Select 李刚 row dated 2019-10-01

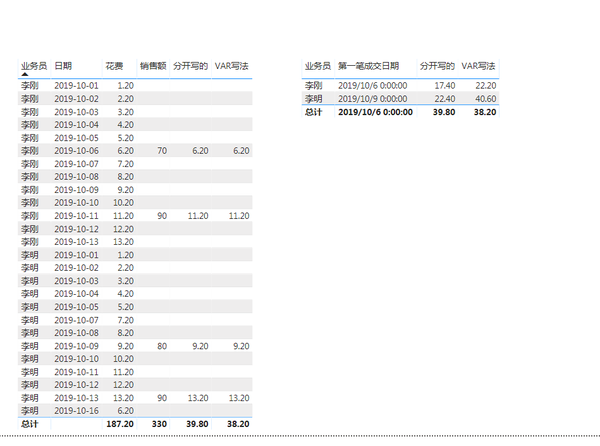(x=135, y=86)
